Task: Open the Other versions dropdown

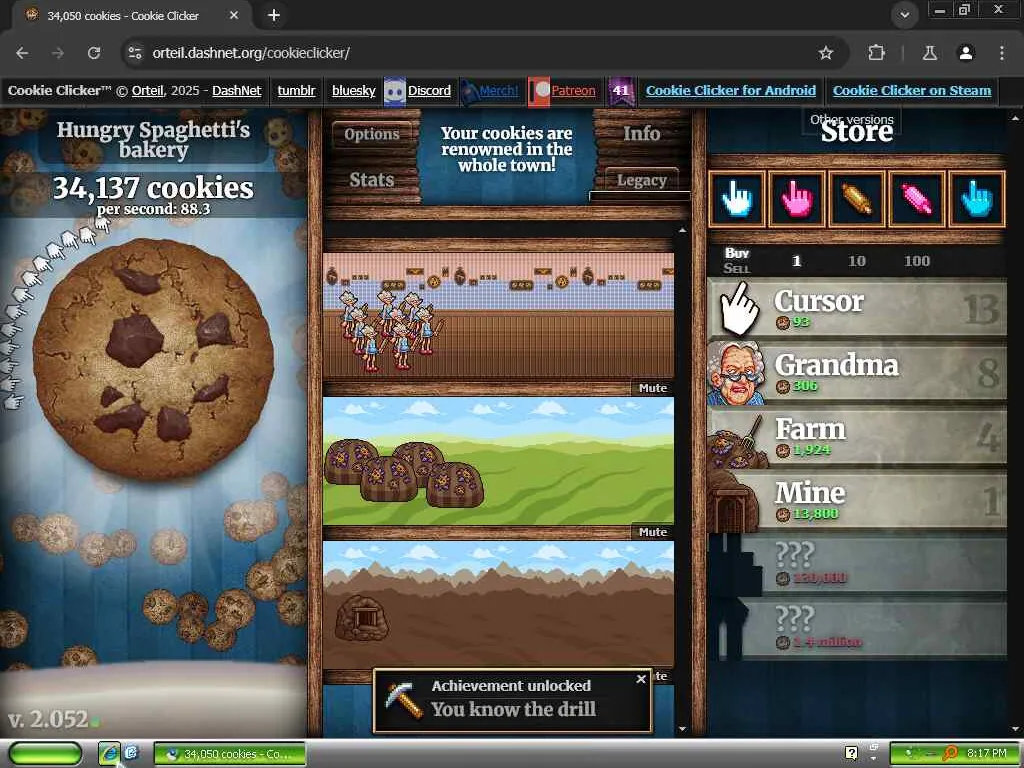Action: [852, 120]
